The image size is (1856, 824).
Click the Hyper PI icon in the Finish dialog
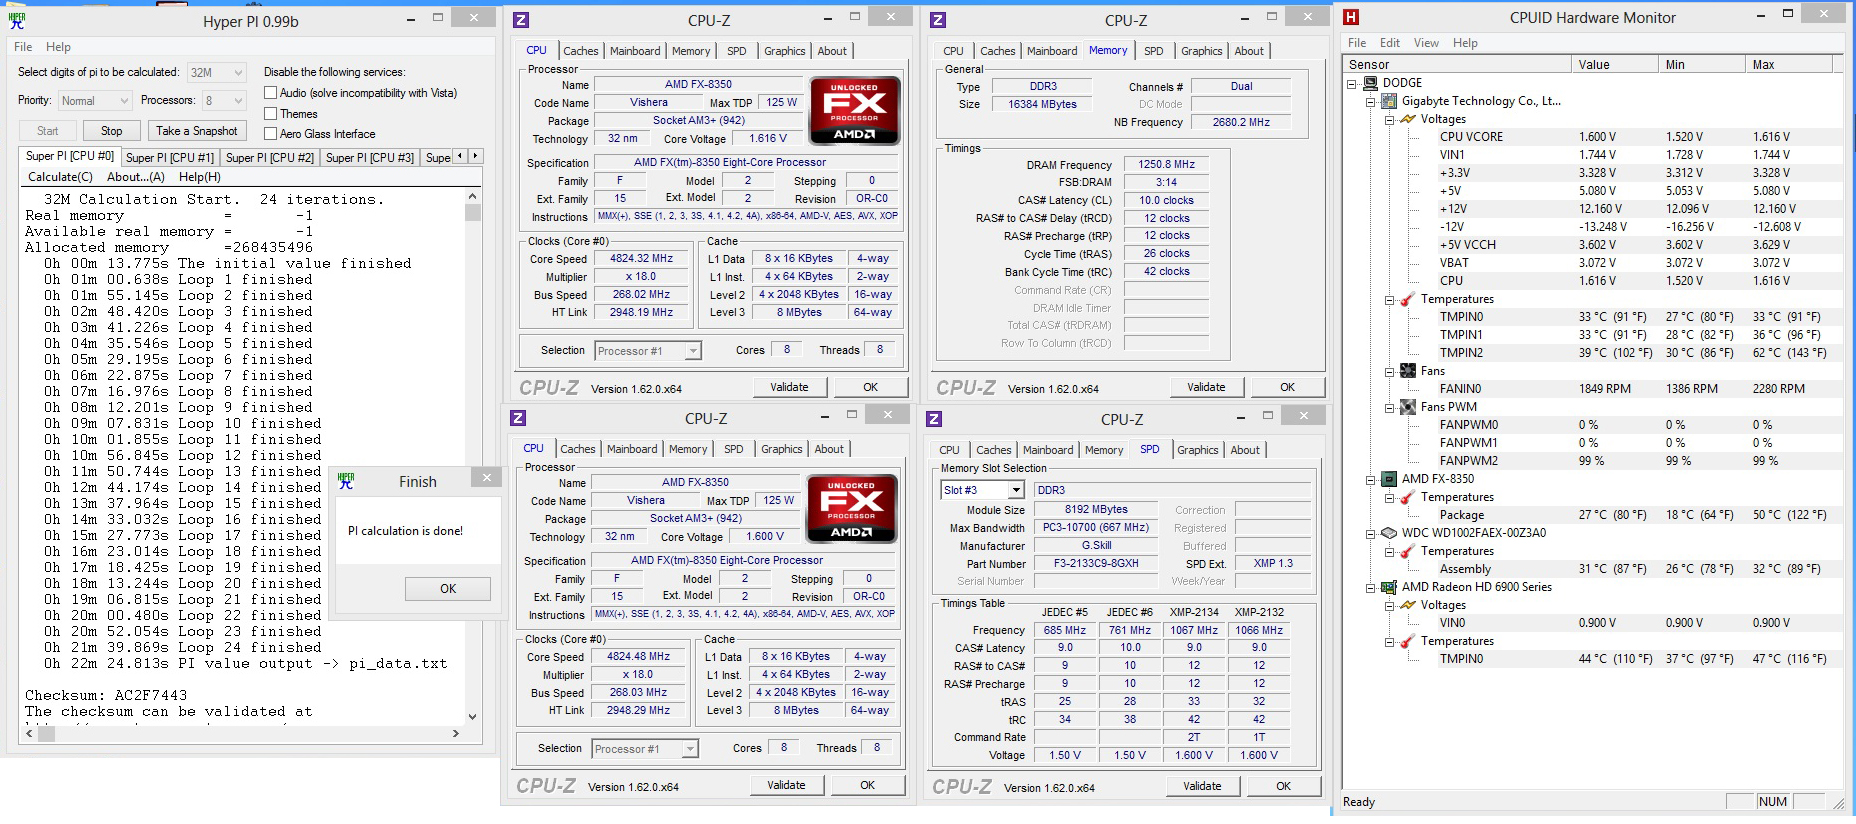click(x=346, y=481)
